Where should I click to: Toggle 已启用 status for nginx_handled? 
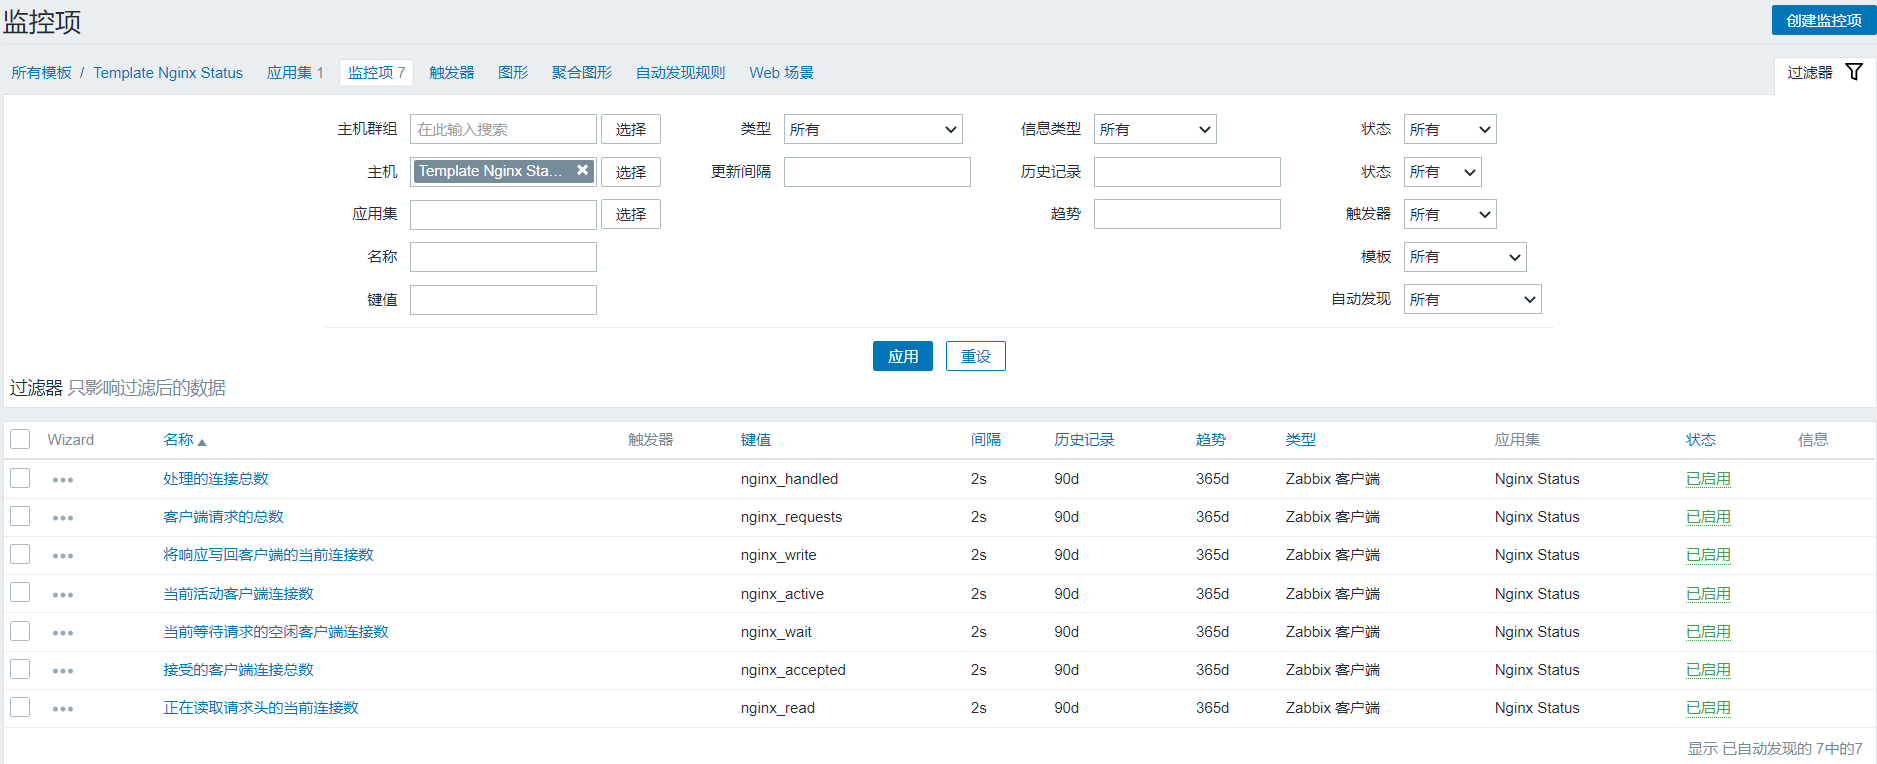pos(1708,479)
